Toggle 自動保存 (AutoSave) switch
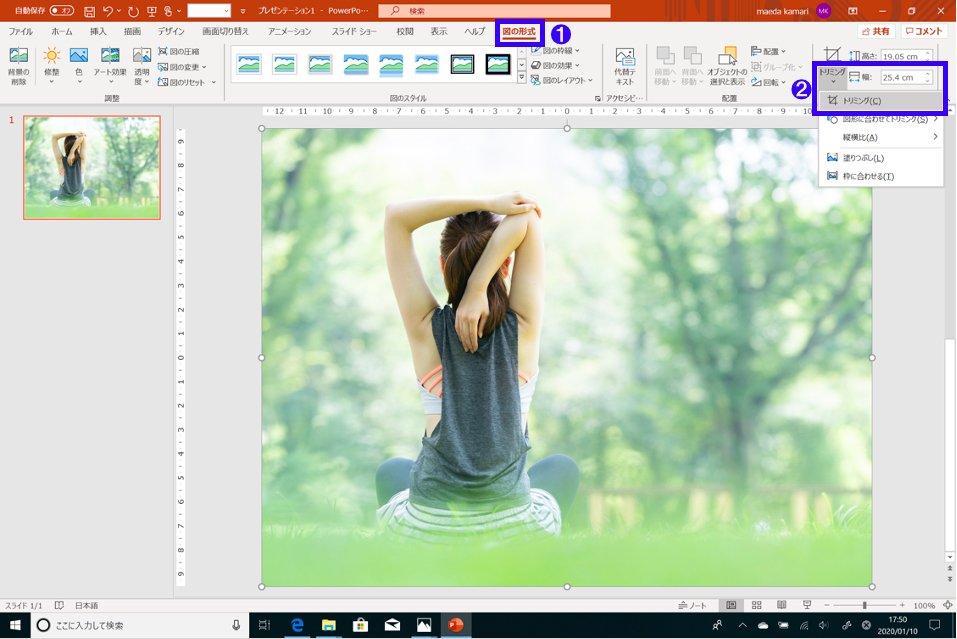The height and width of the screenshot is (639, 957). point(62,11)
